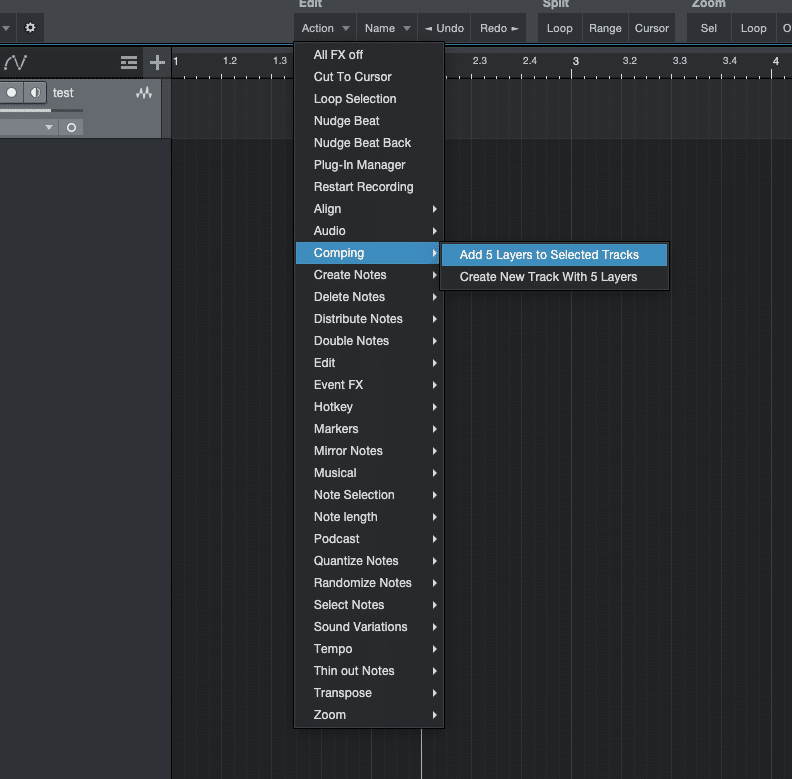Toggle monitor on the test track
Viewport: 792px width, 779px height.
35,93
